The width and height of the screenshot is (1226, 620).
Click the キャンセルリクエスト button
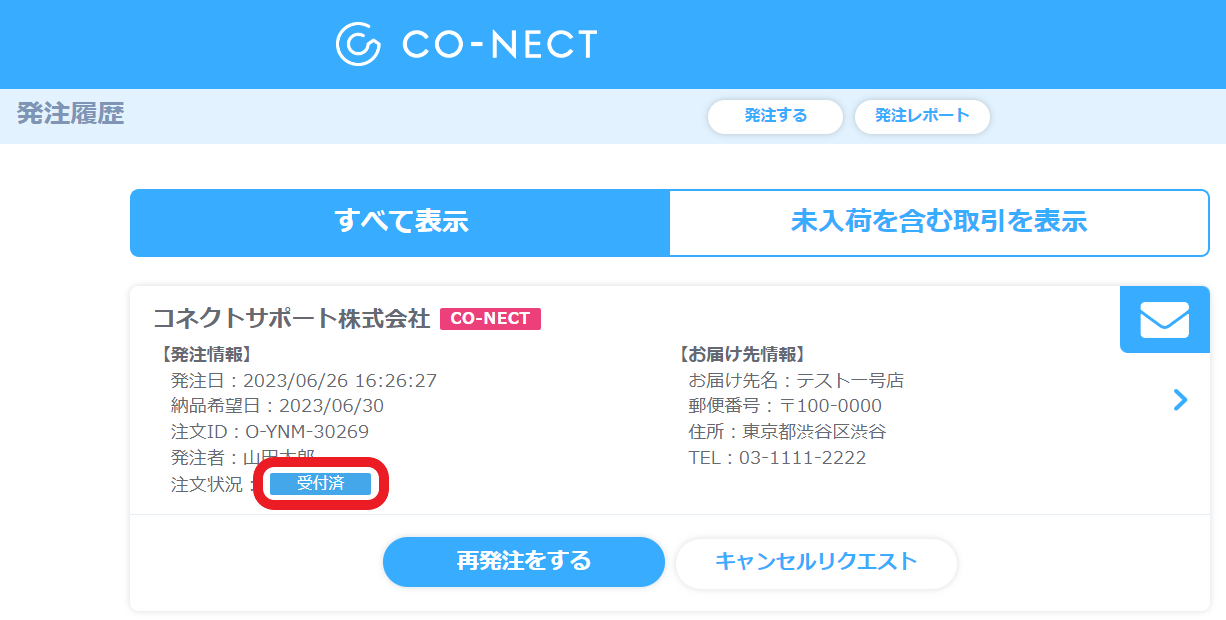coord(816,562)
